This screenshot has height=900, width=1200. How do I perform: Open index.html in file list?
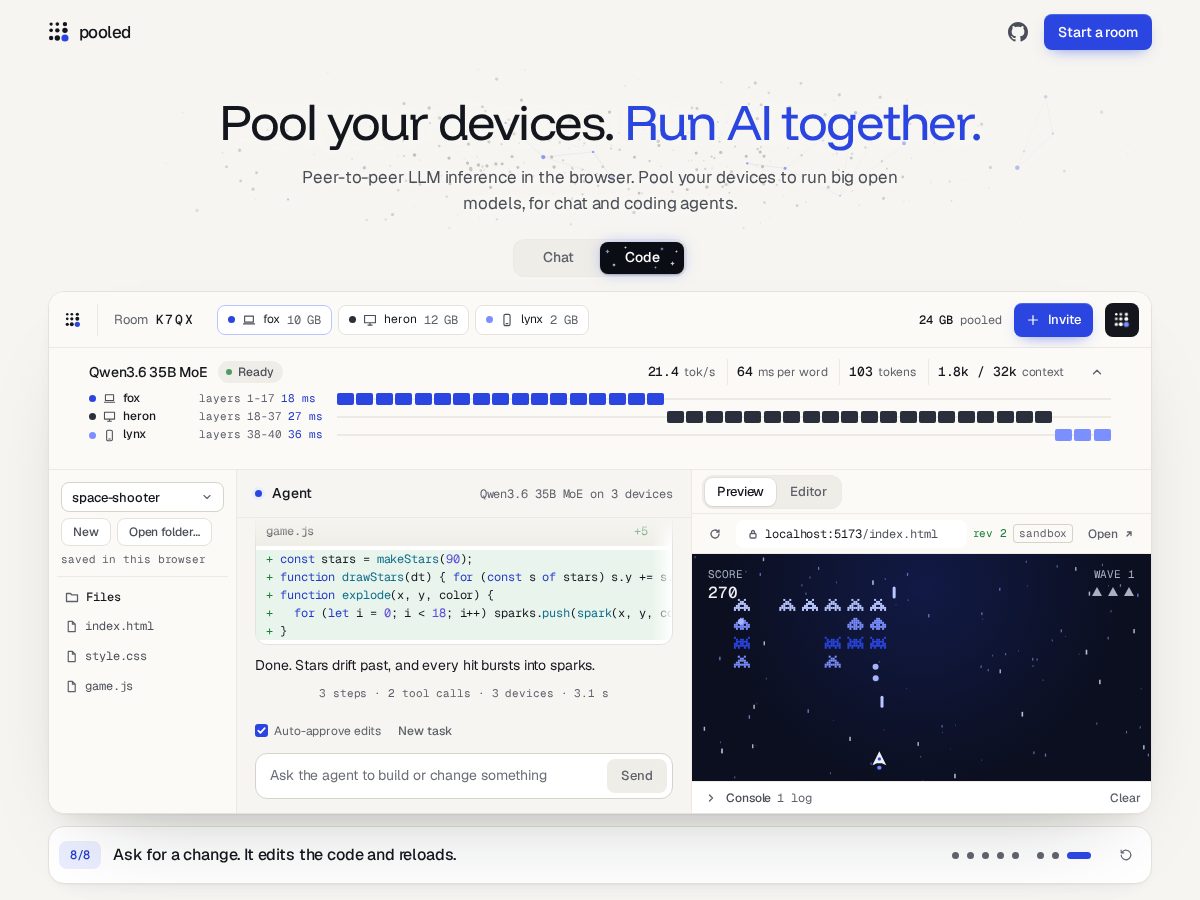pyautogui.click(x=119, y=626)
